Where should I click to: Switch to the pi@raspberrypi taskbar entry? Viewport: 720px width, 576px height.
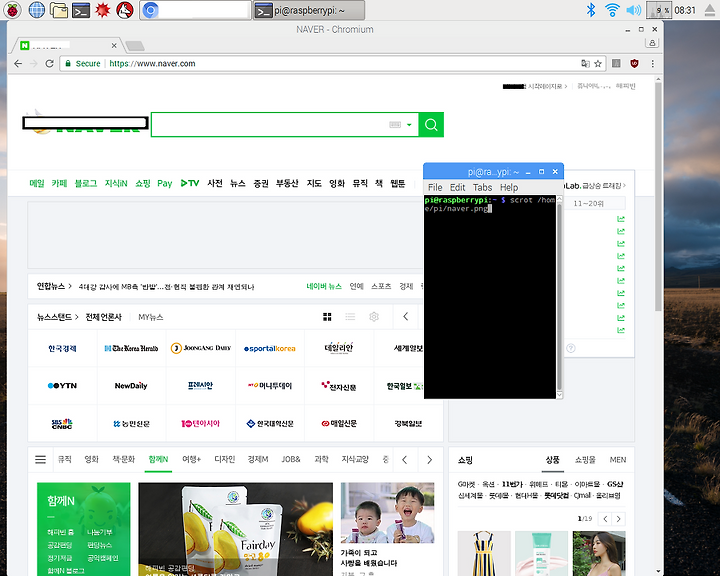coord(309,10)
